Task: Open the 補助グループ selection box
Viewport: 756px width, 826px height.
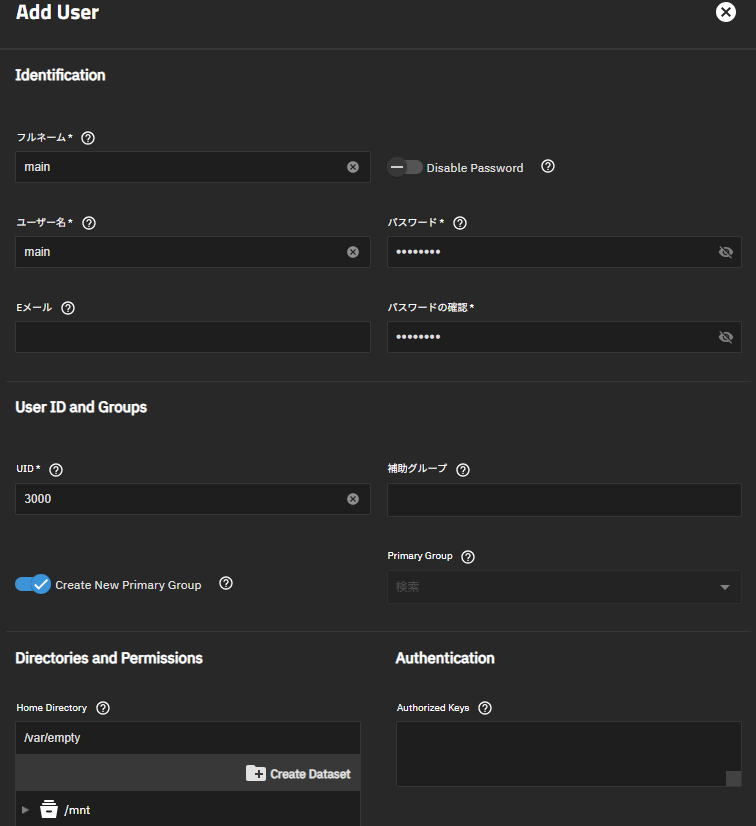Action: (x=564, y=500)
